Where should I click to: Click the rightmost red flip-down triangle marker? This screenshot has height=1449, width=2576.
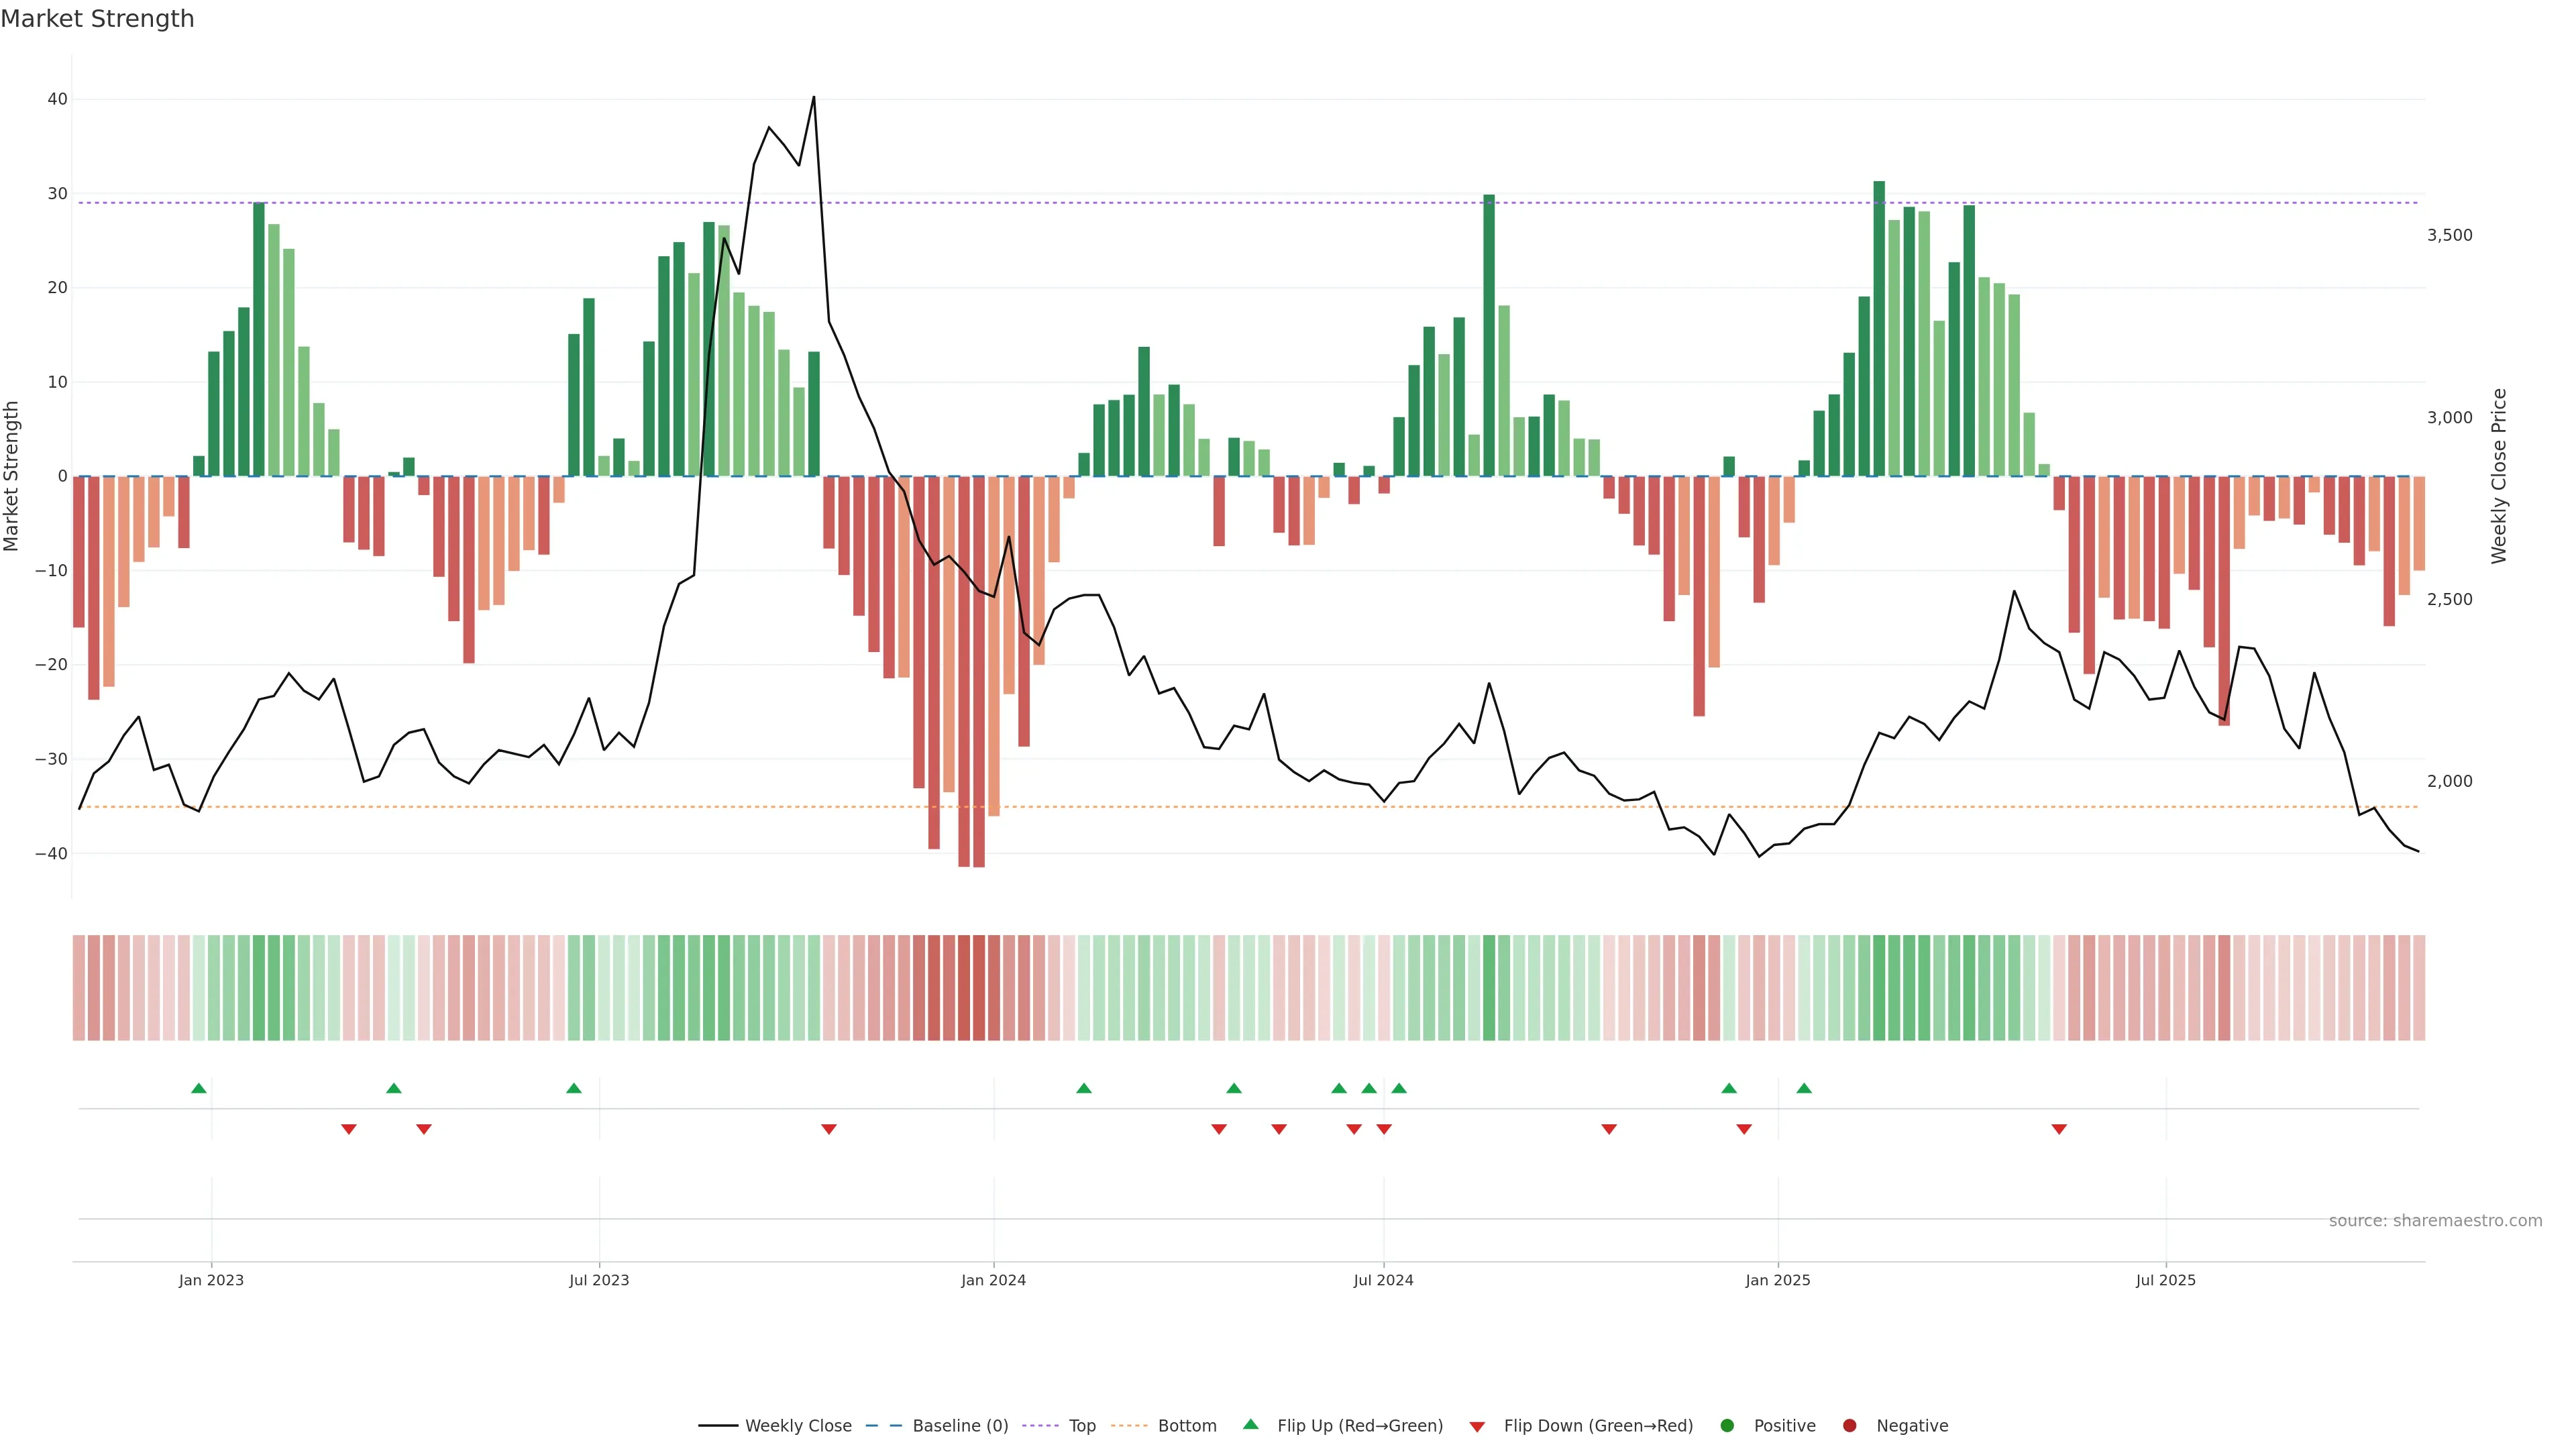pos(2059,1129)
